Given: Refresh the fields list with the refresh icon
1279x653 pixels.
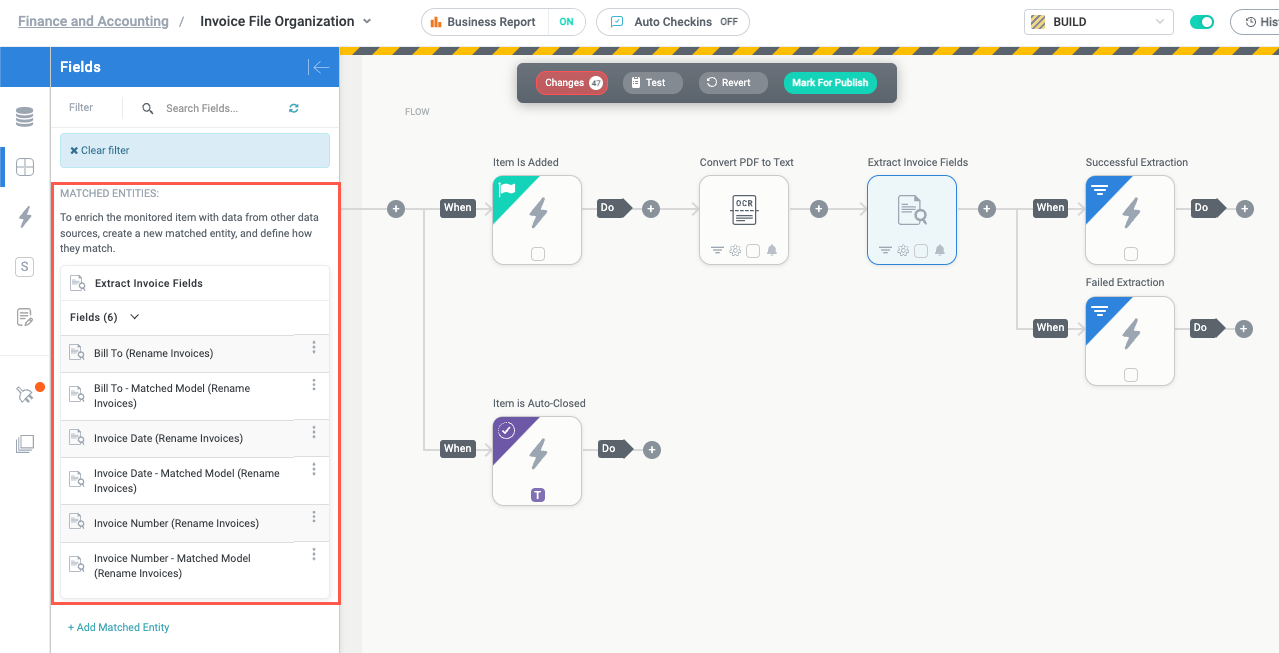Looking at the screenshot, I should (x=293, y=107).
